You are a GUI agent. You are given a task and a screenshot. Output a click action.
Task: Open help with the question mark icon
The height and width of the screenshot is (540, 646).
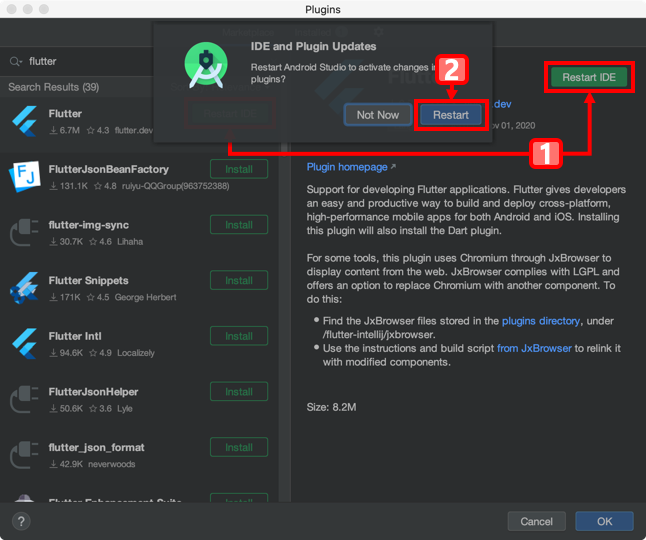point(21,521)
